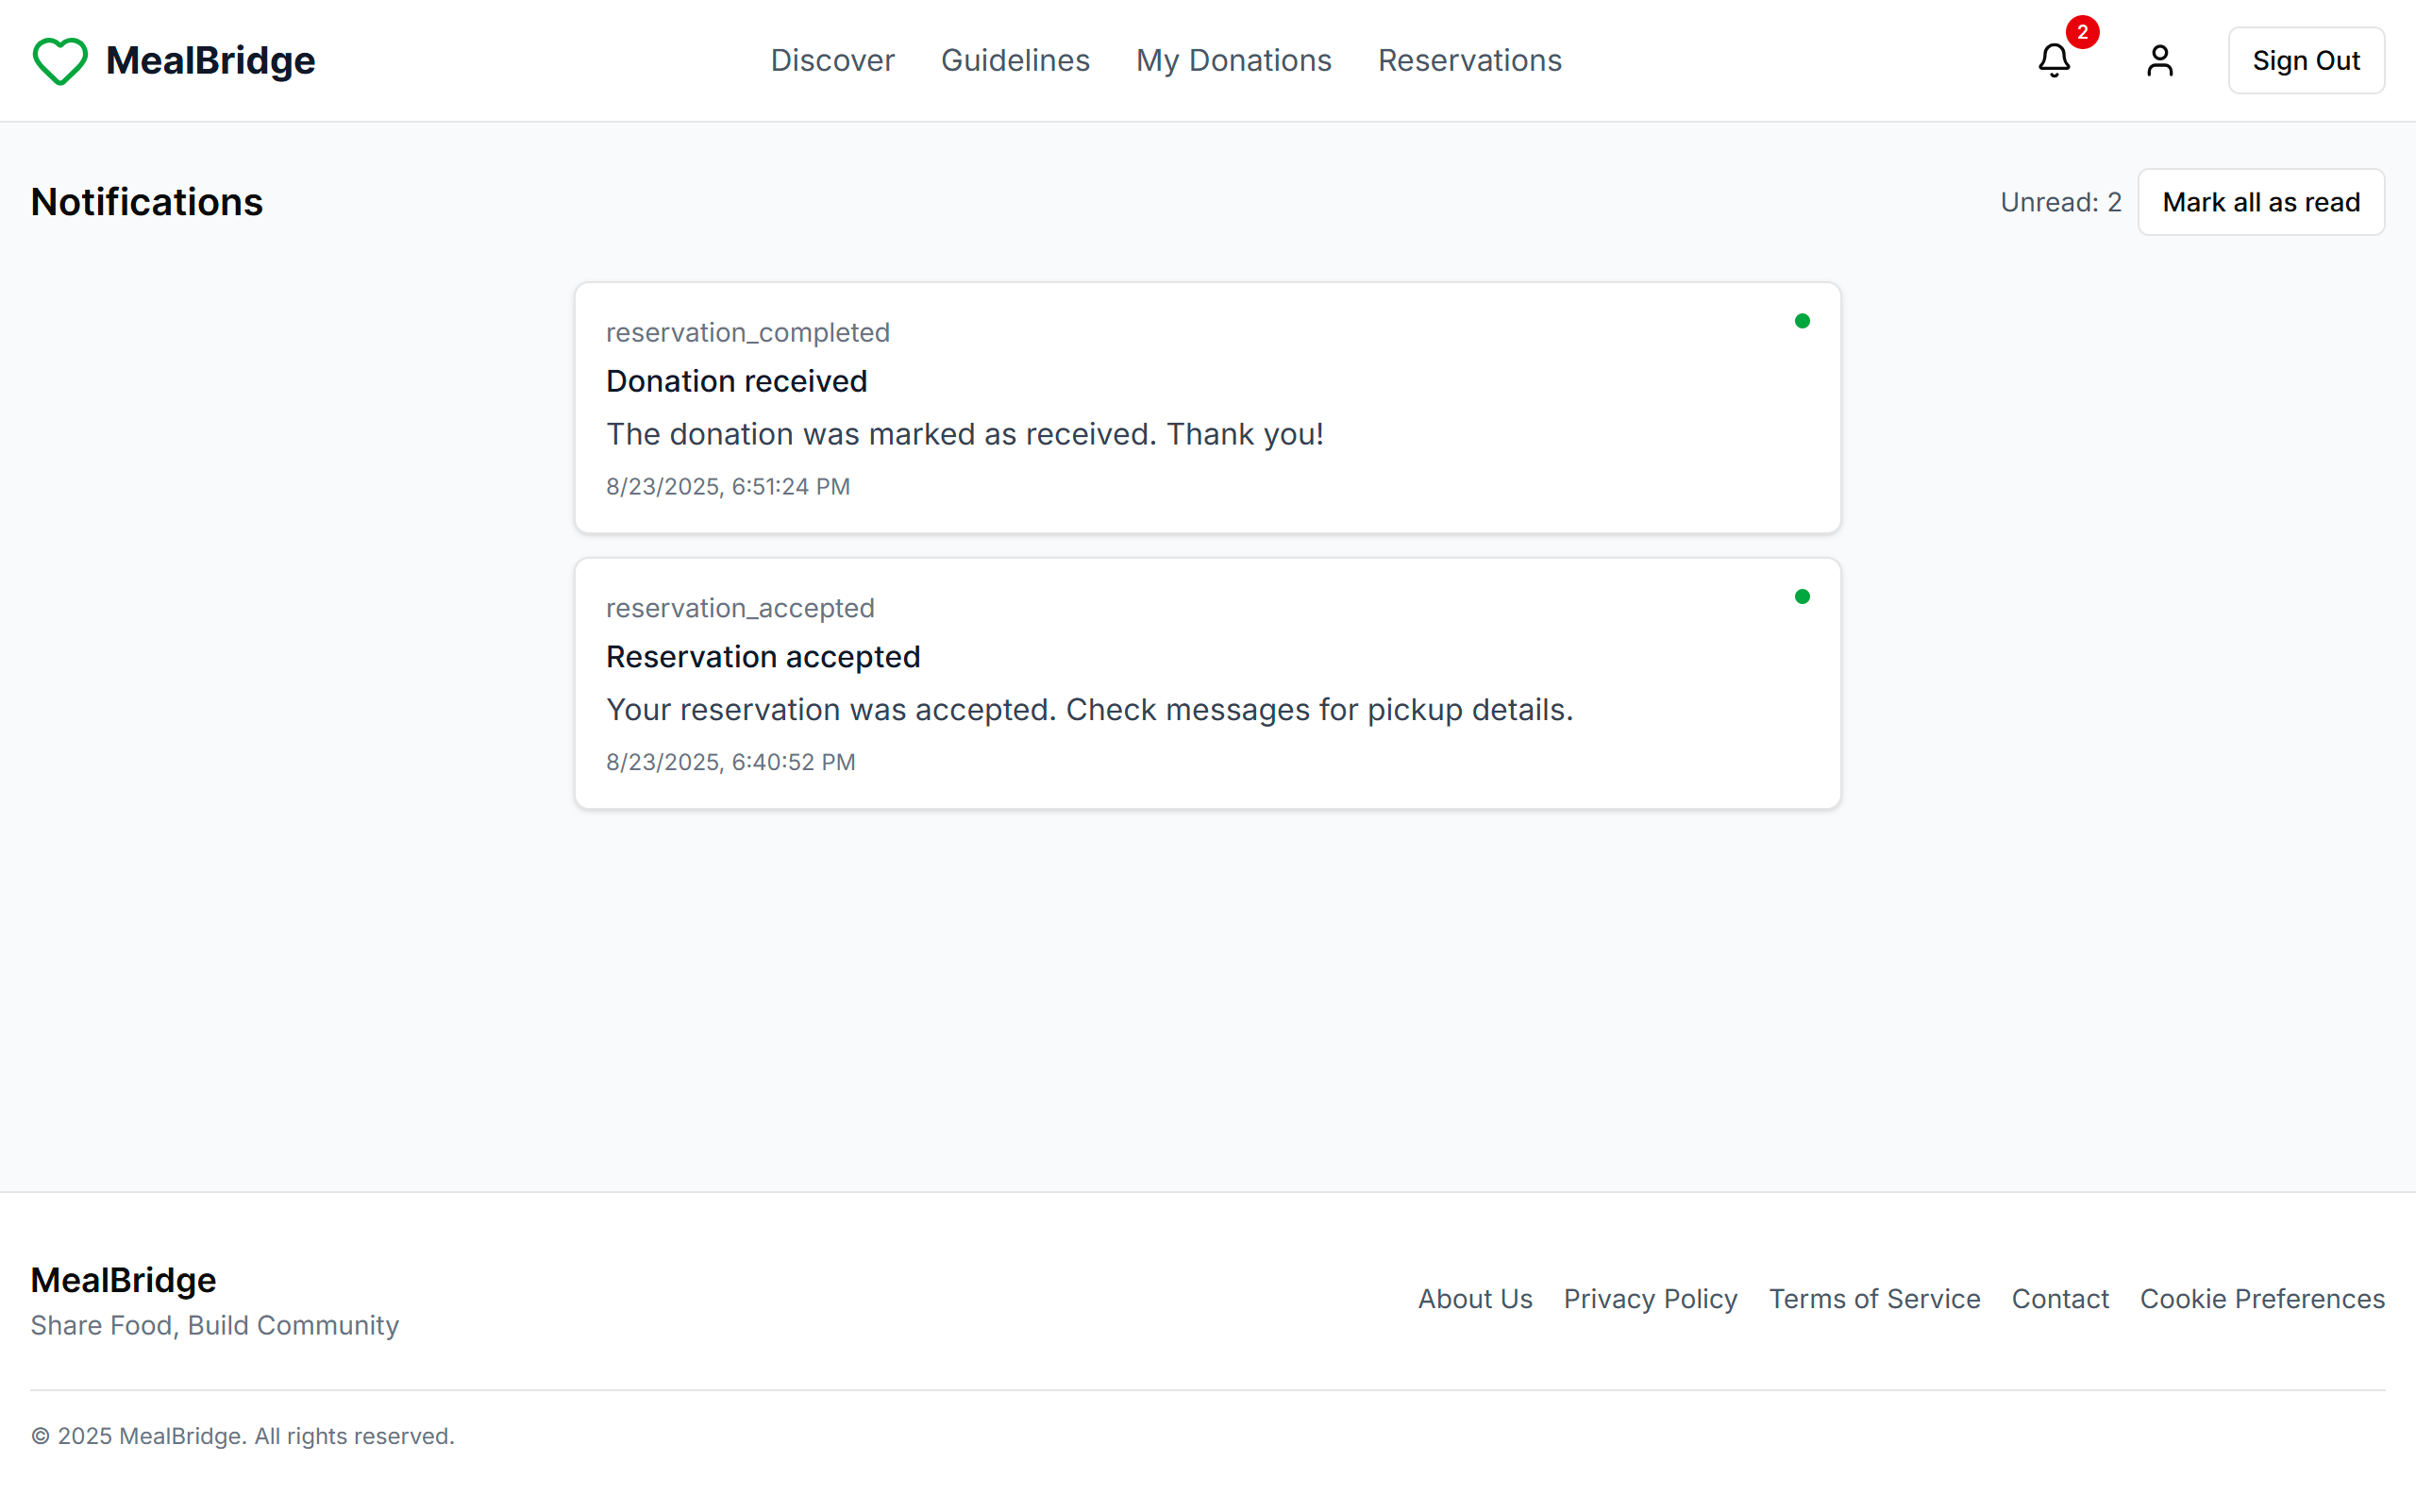Image resolution: width=2416 pixels, height=1512 pixels.
Task: Go to the Discover page
Action: click(832, 61)
